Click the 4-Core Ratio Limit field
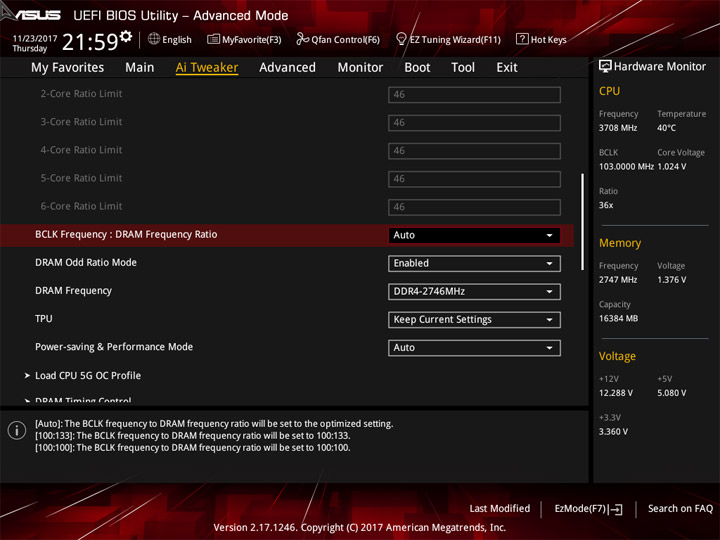Viewport: 720px width, 540px height. (474, 151)
